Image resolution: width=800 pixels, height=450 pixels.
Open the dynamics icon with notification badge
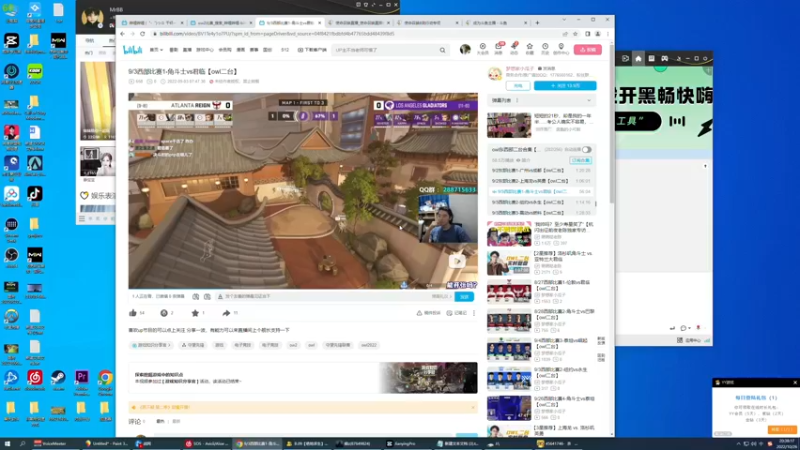514,48
